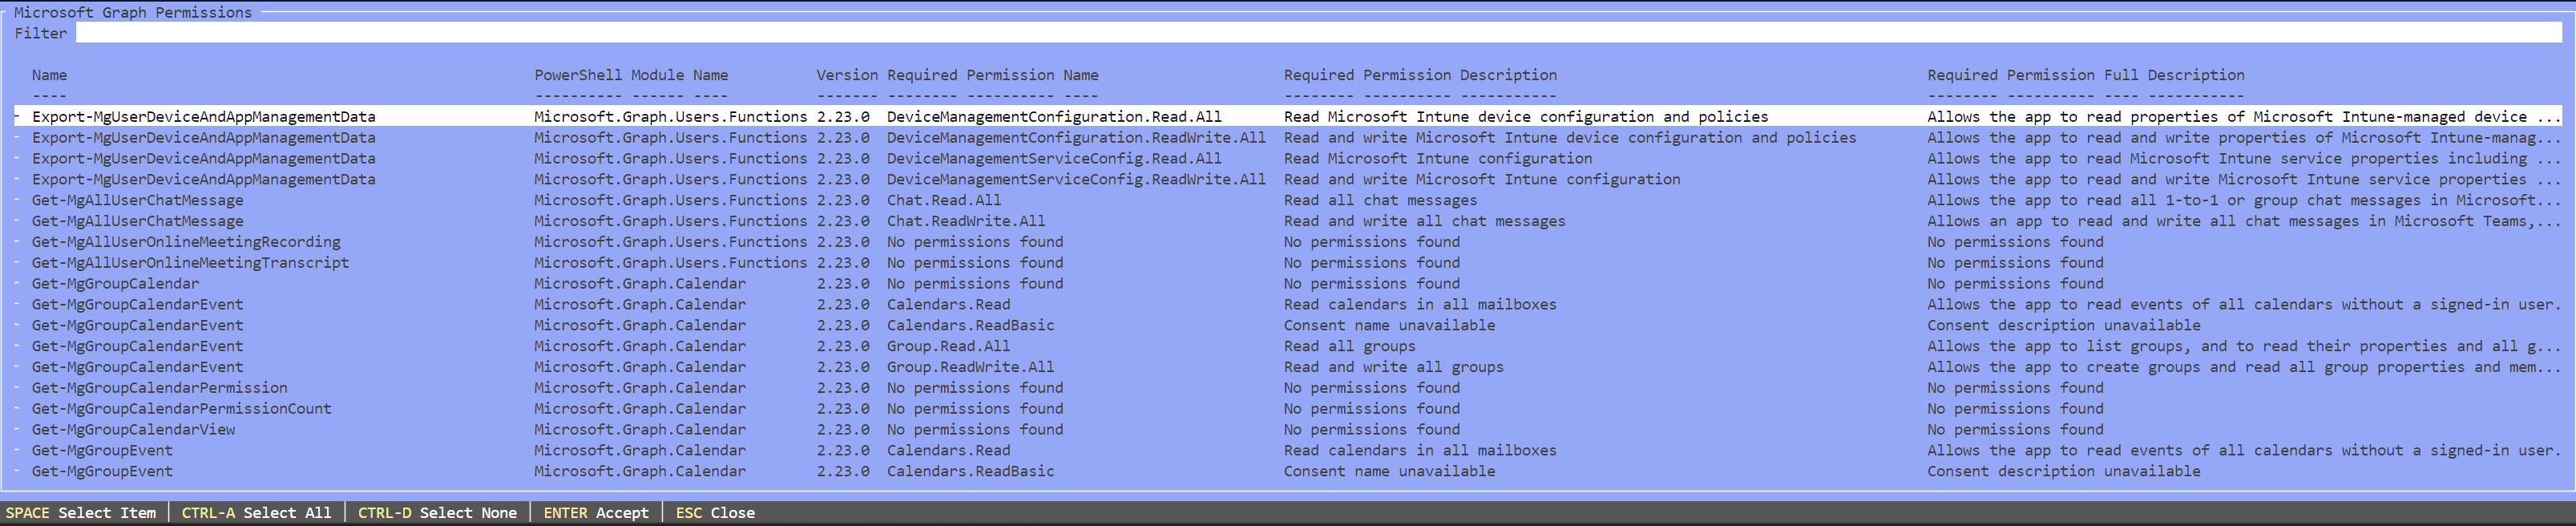Screen dimensions: 2576x526
Task: Select the Chat.ReadWrite.All permission cell
Action: pos(966,222)
